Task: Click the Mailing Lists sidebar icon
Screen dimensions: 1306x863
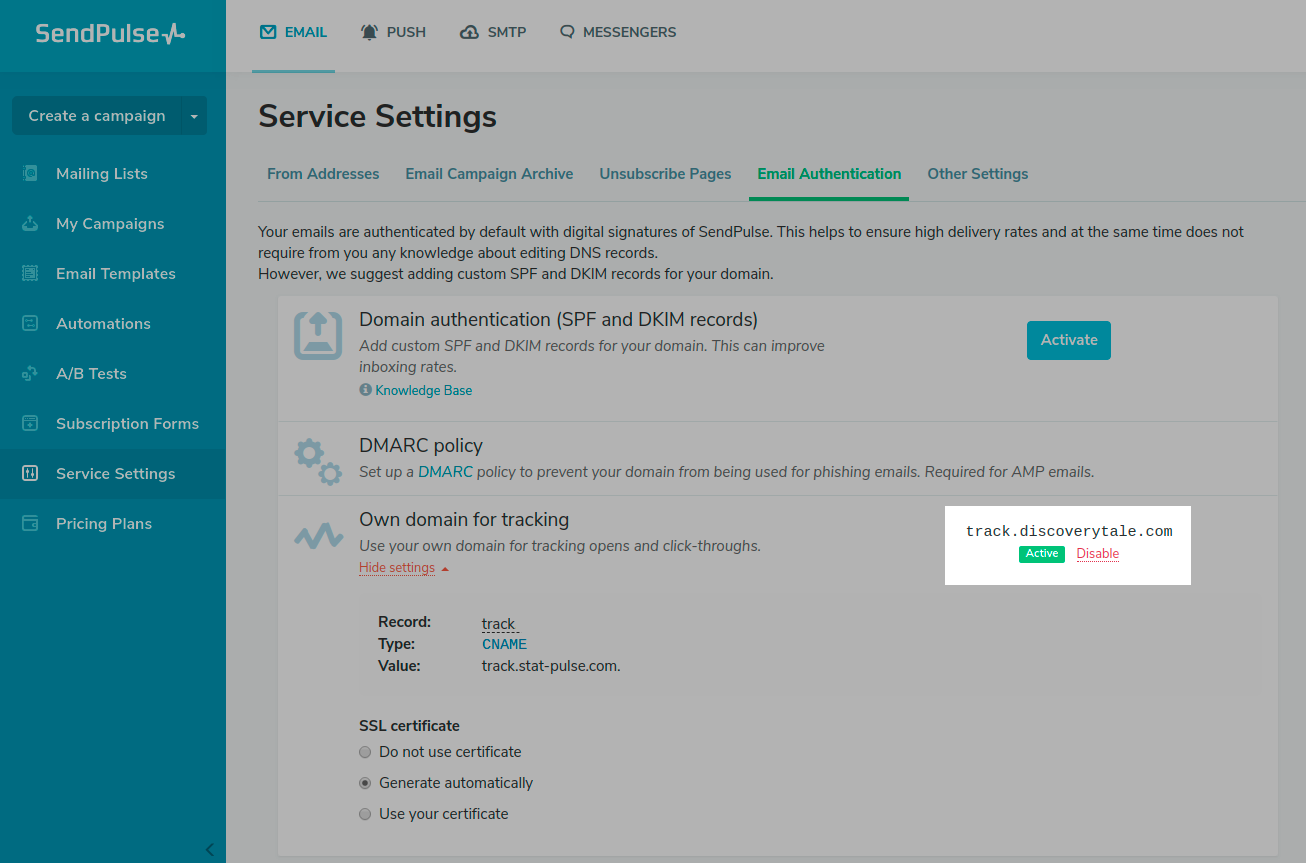Action: coord(30,174)
